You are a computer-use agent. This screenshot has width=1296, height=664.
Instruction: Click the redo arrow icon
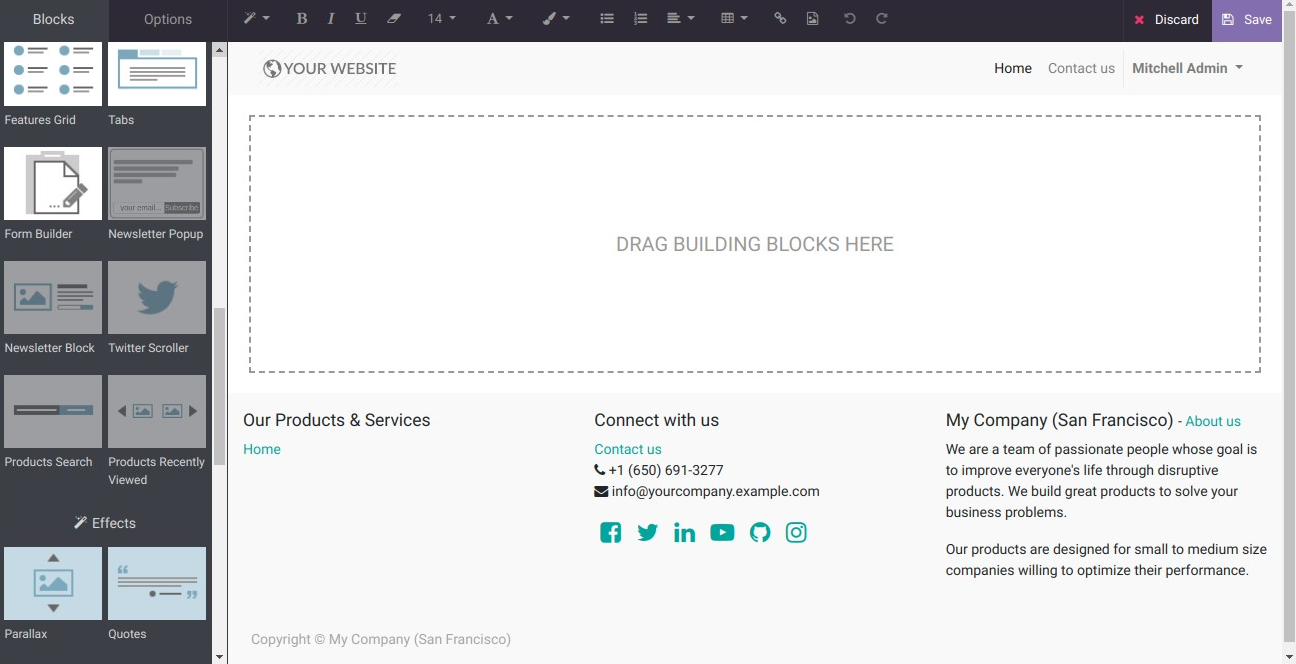click(882, 19)
